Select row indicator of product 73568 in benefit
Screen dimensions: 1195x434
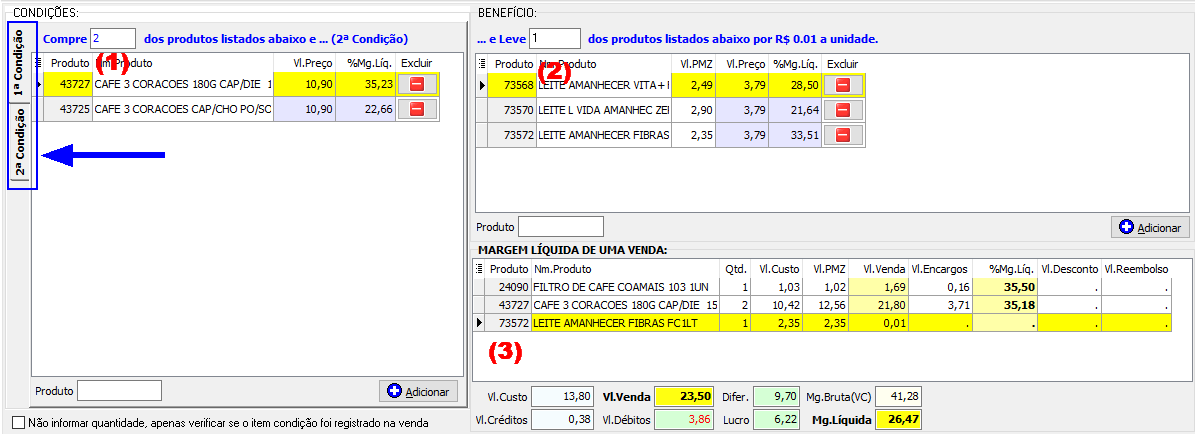[482, 86]
